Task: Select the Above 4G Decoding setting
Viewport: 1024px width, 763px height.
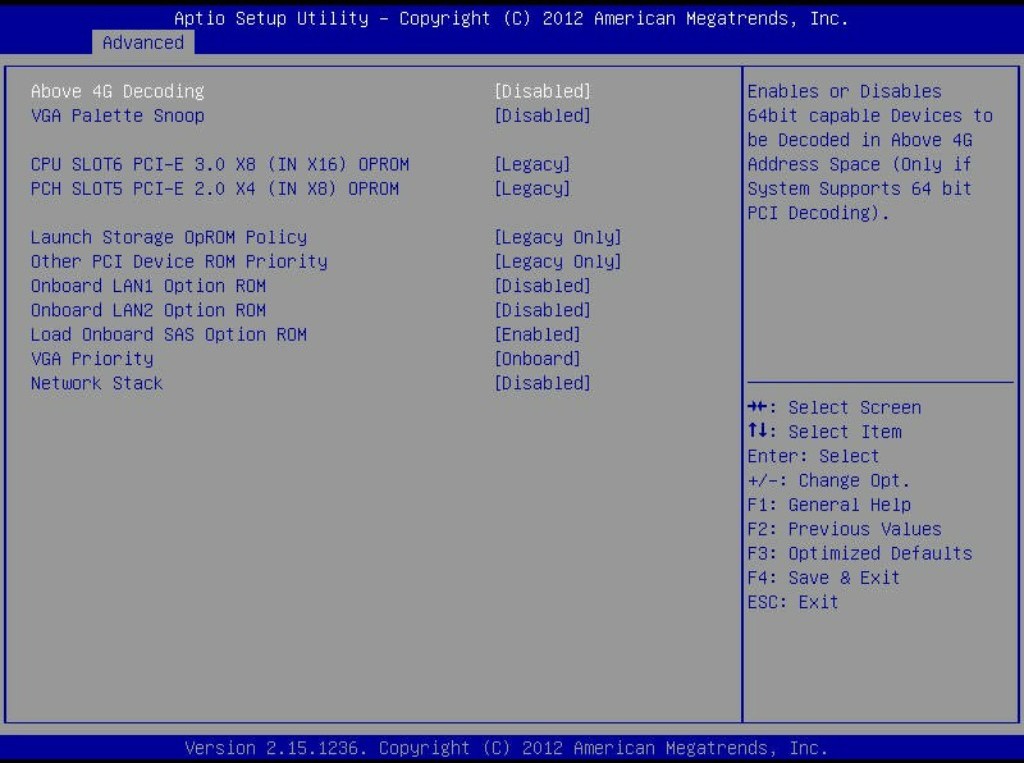Action: pos(118,91)
